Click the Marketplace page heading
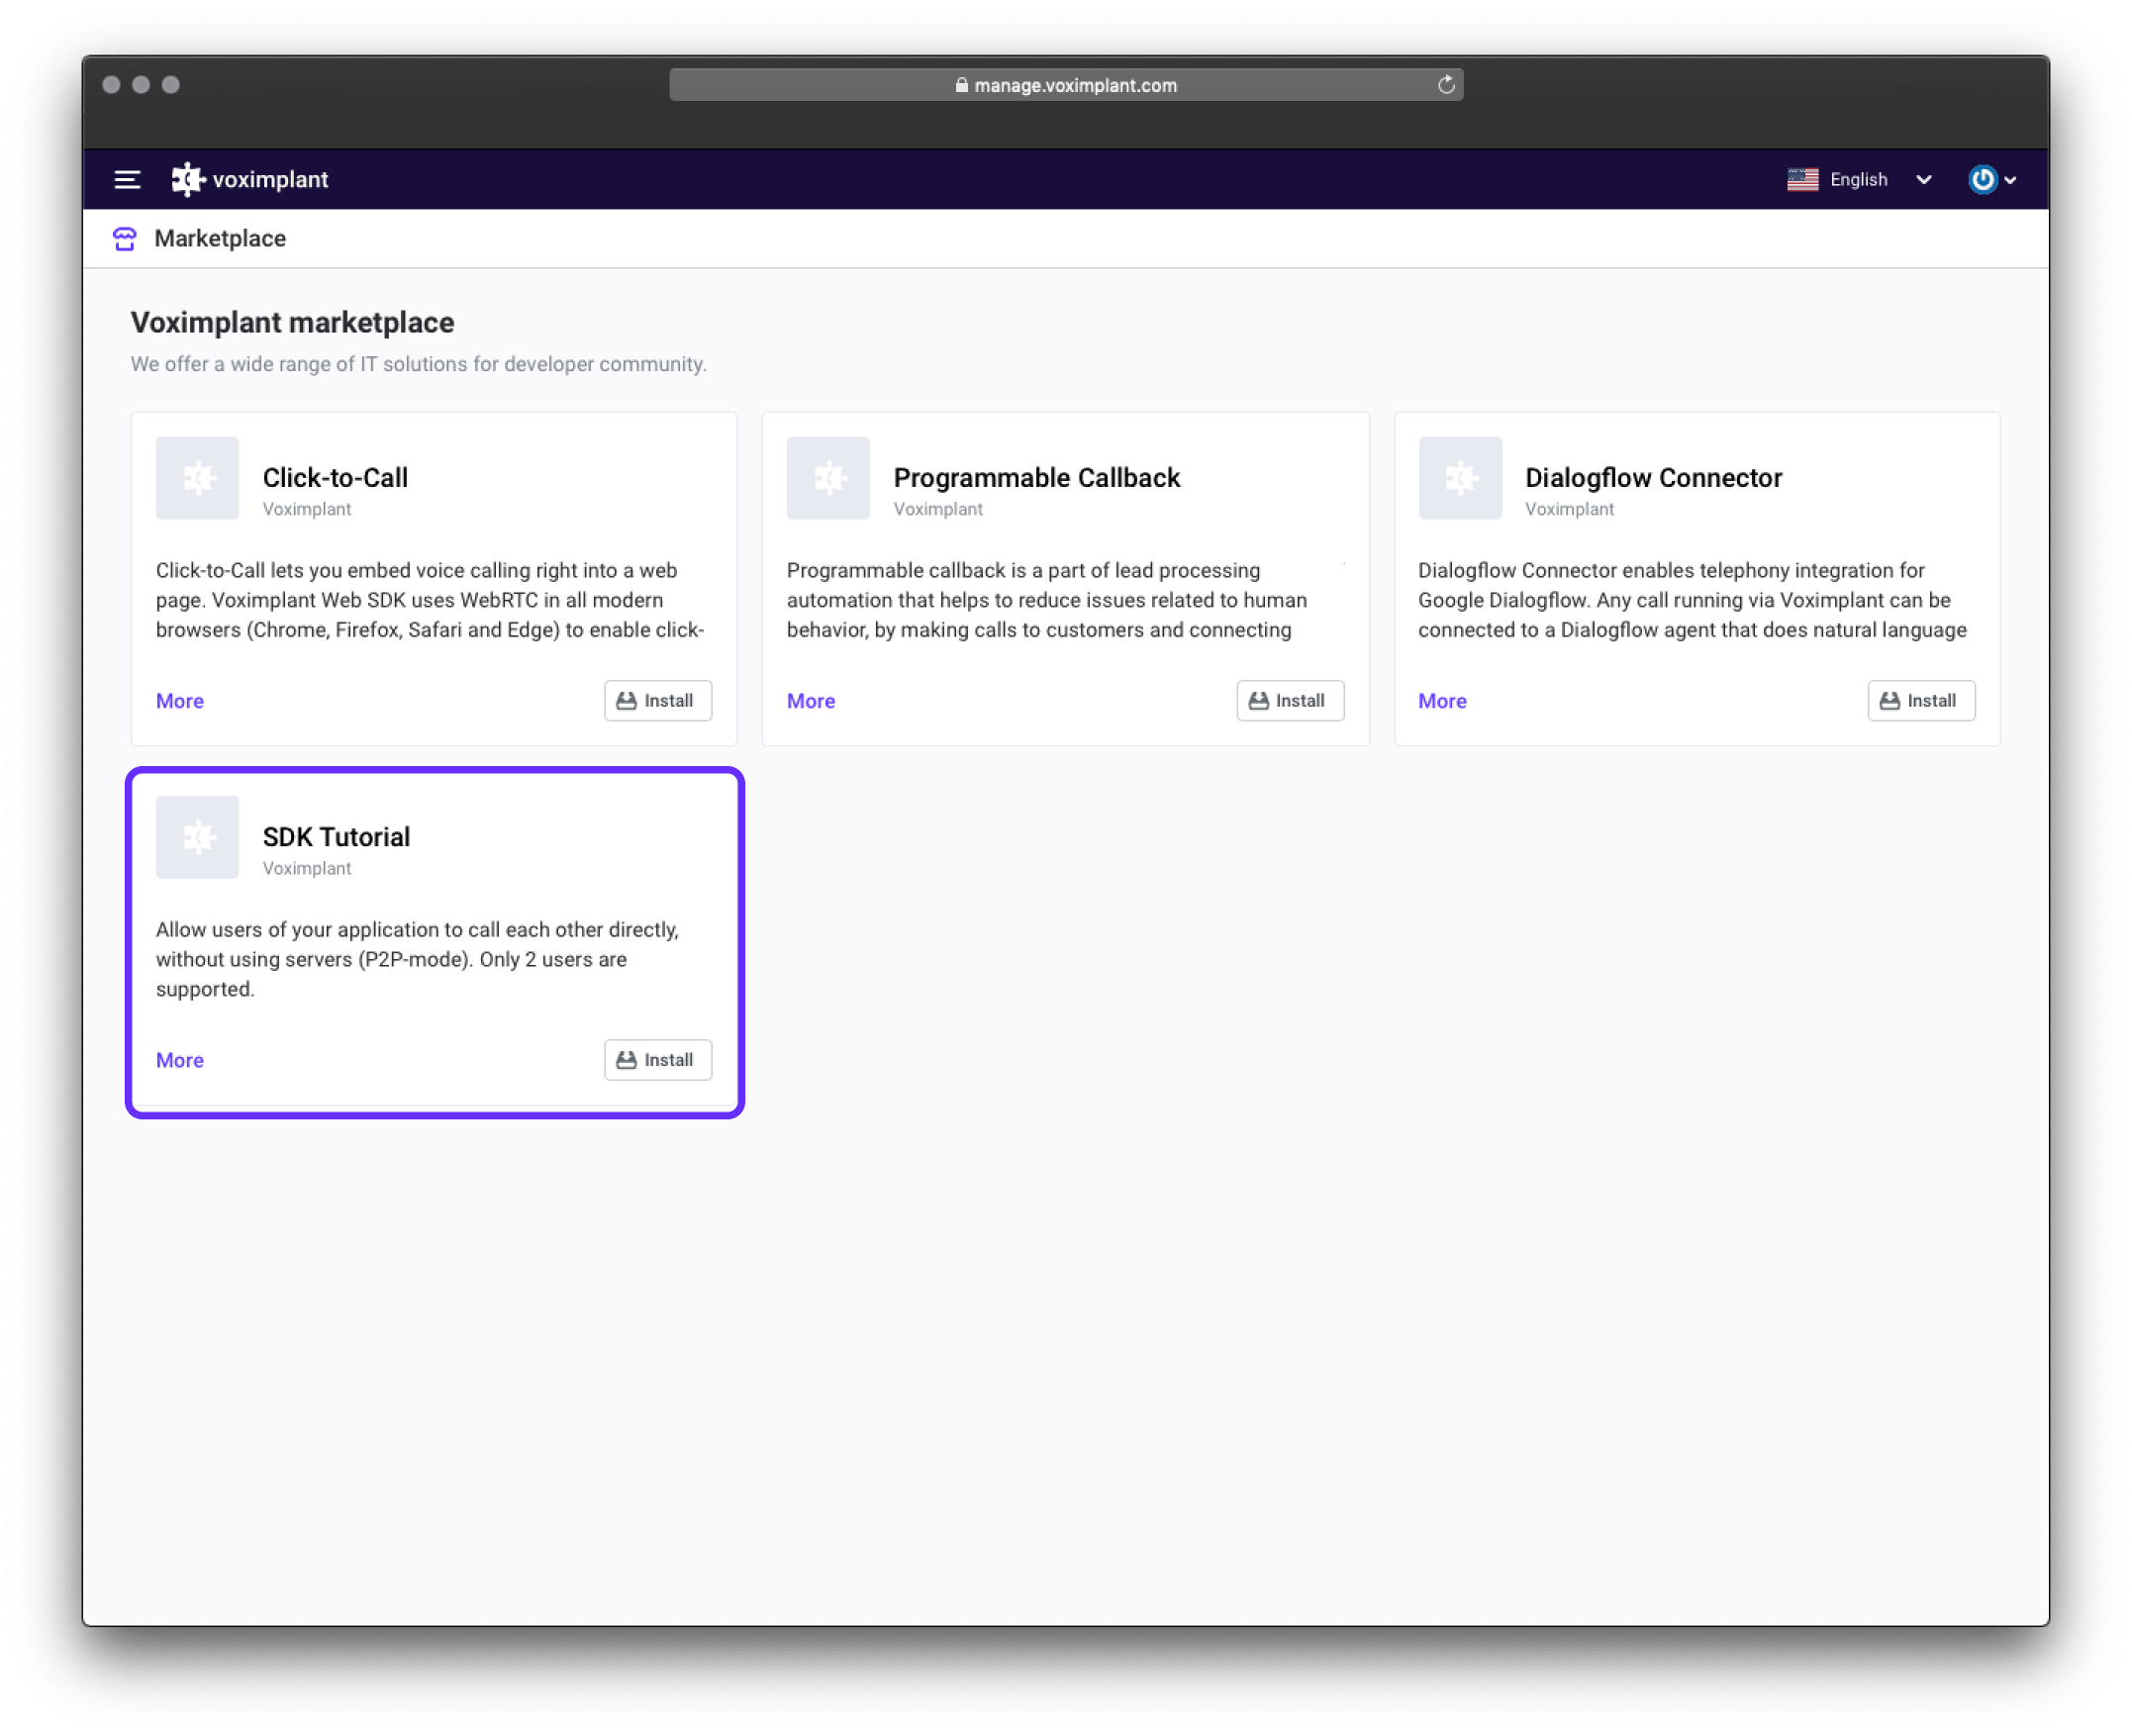 coord(220,239)
